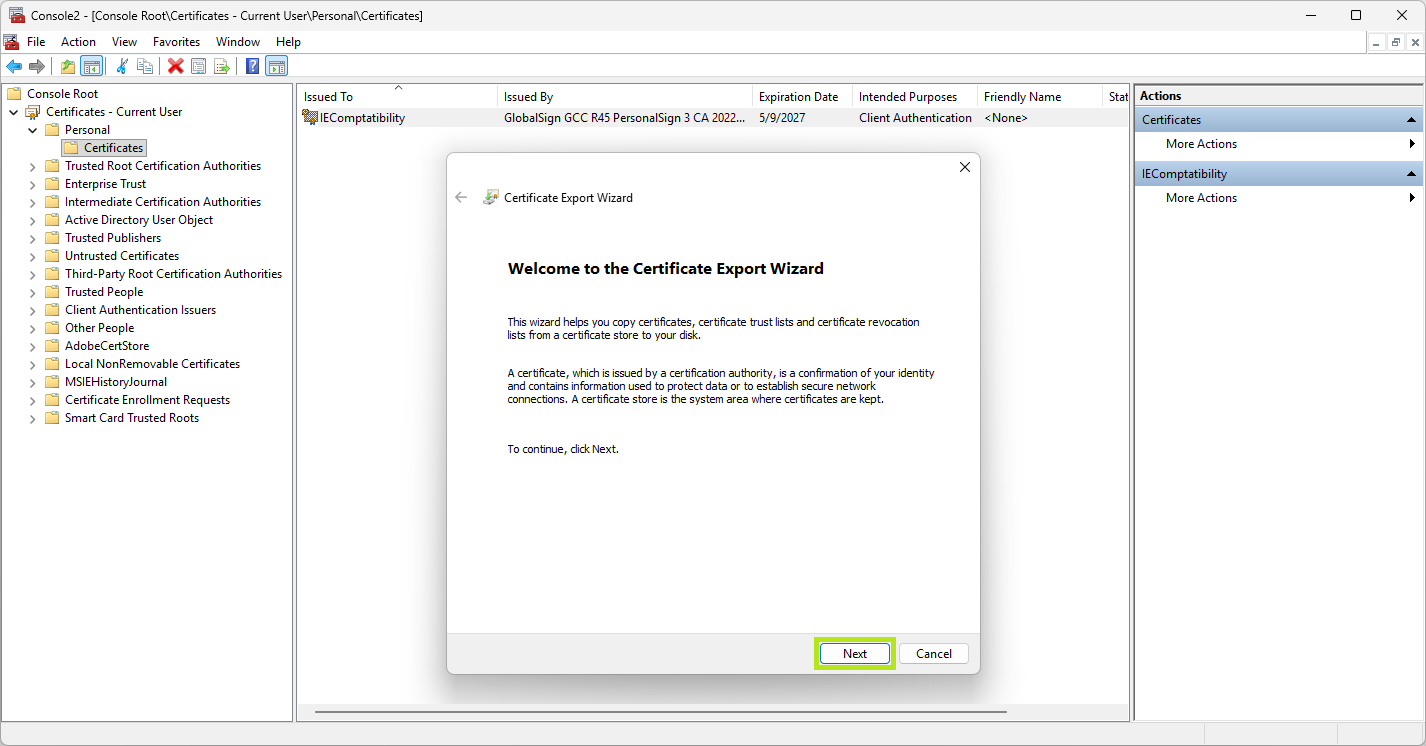Open the Window menu

click(x=238, y=42)
